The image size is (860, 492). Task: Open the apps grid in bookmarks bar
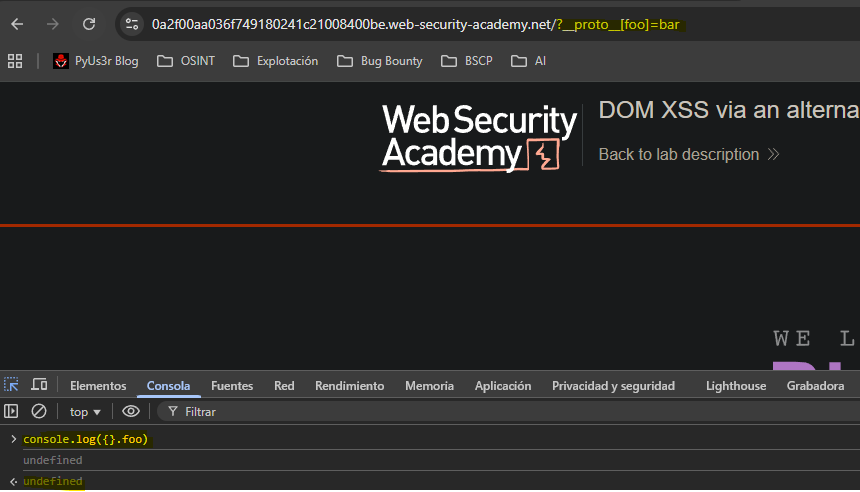(x=15, y=61)
